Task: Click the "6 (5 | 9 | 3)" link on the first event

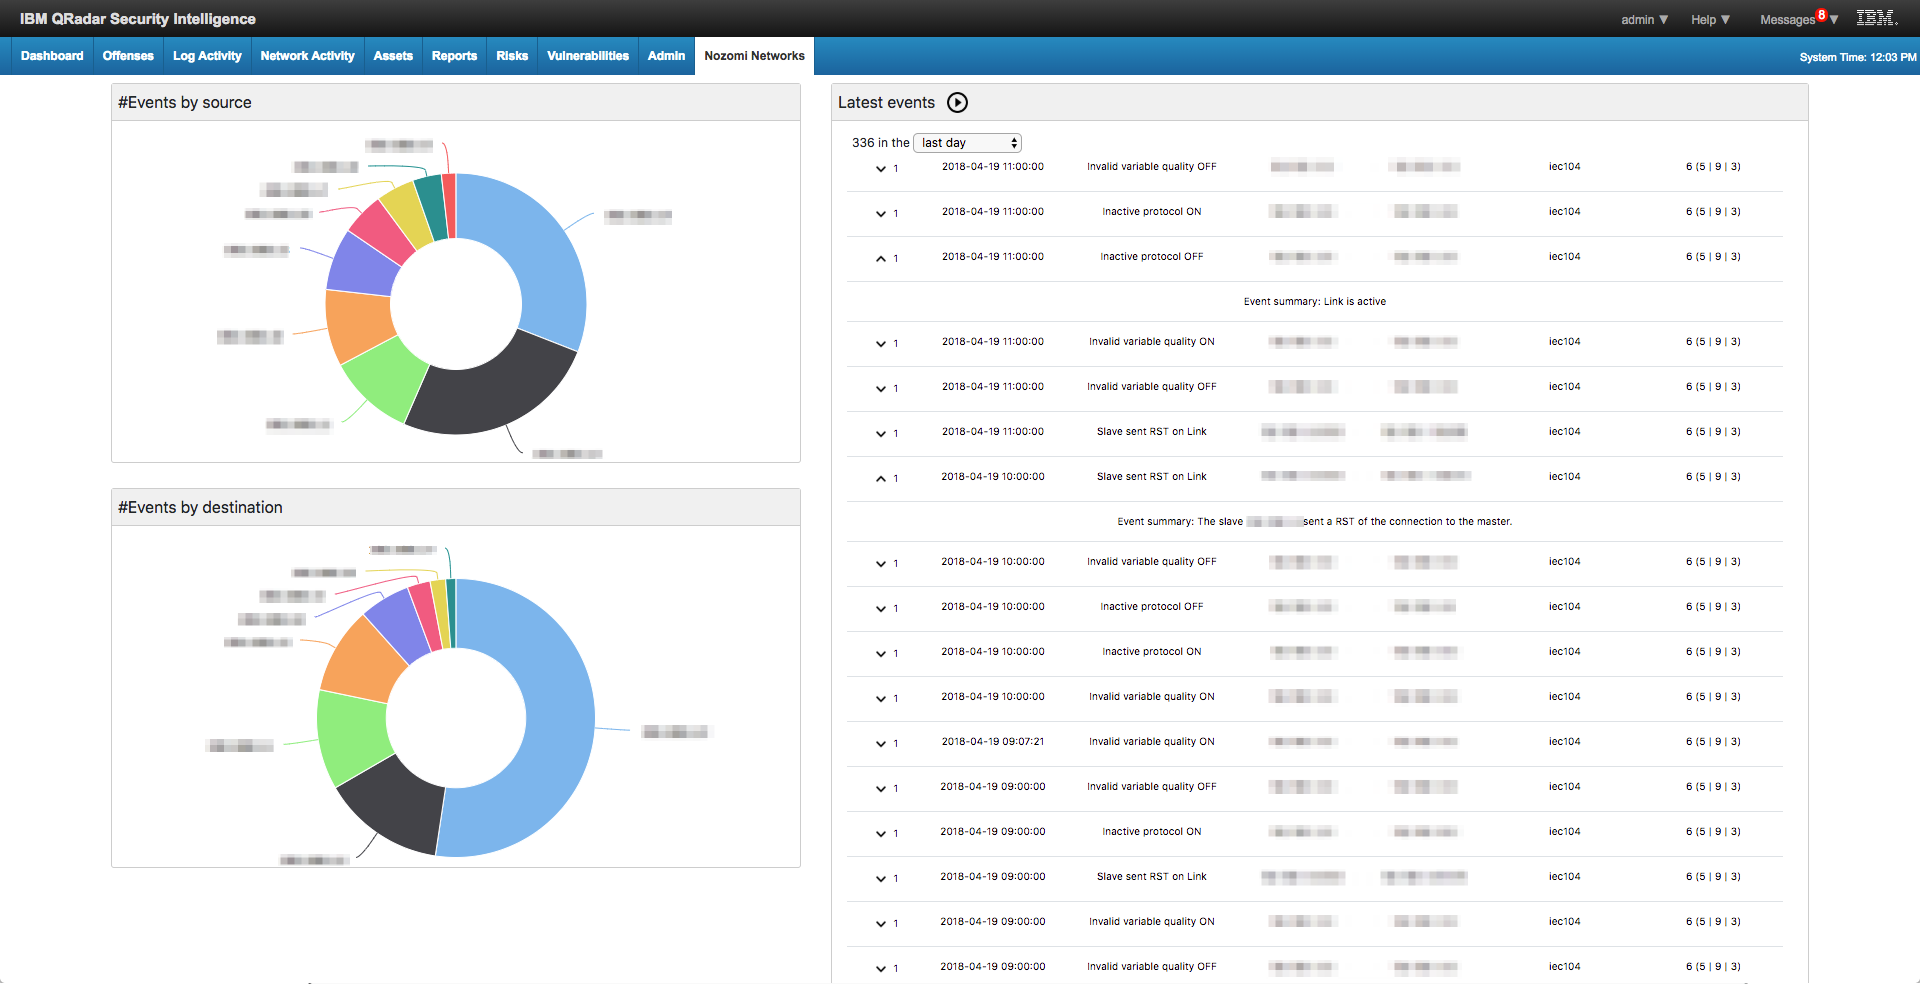Action: [1712, 167]
